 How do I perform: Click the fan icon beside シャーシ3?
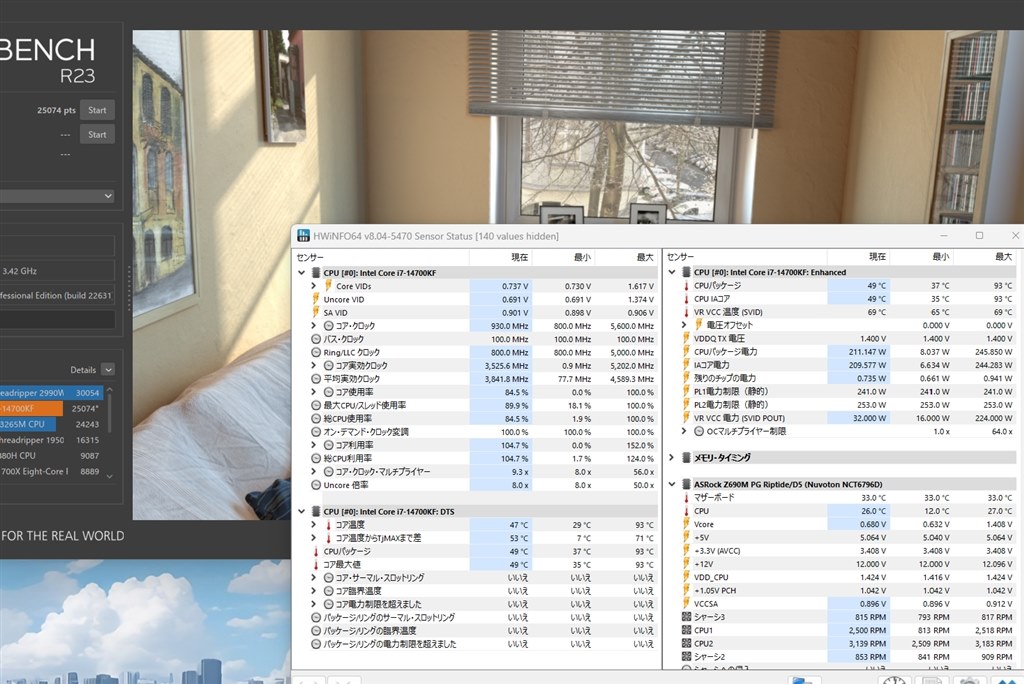click(686, 617)
